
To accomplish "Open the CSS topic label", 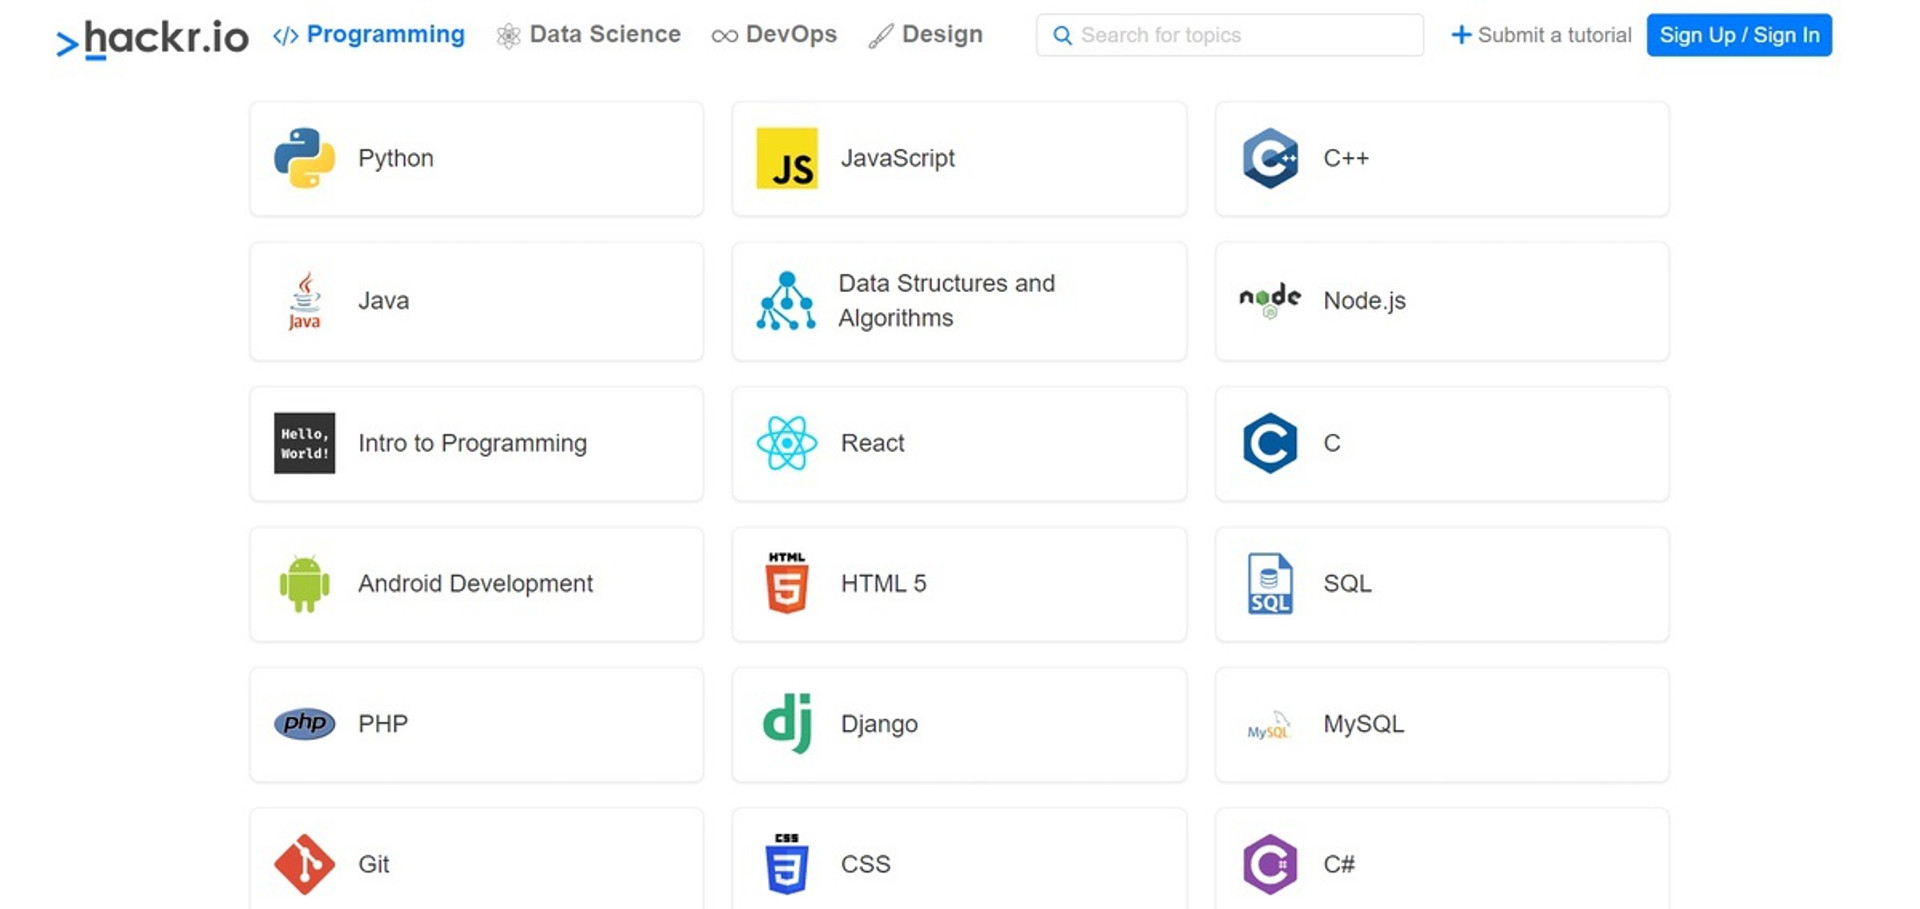I will tap(866, 864).
